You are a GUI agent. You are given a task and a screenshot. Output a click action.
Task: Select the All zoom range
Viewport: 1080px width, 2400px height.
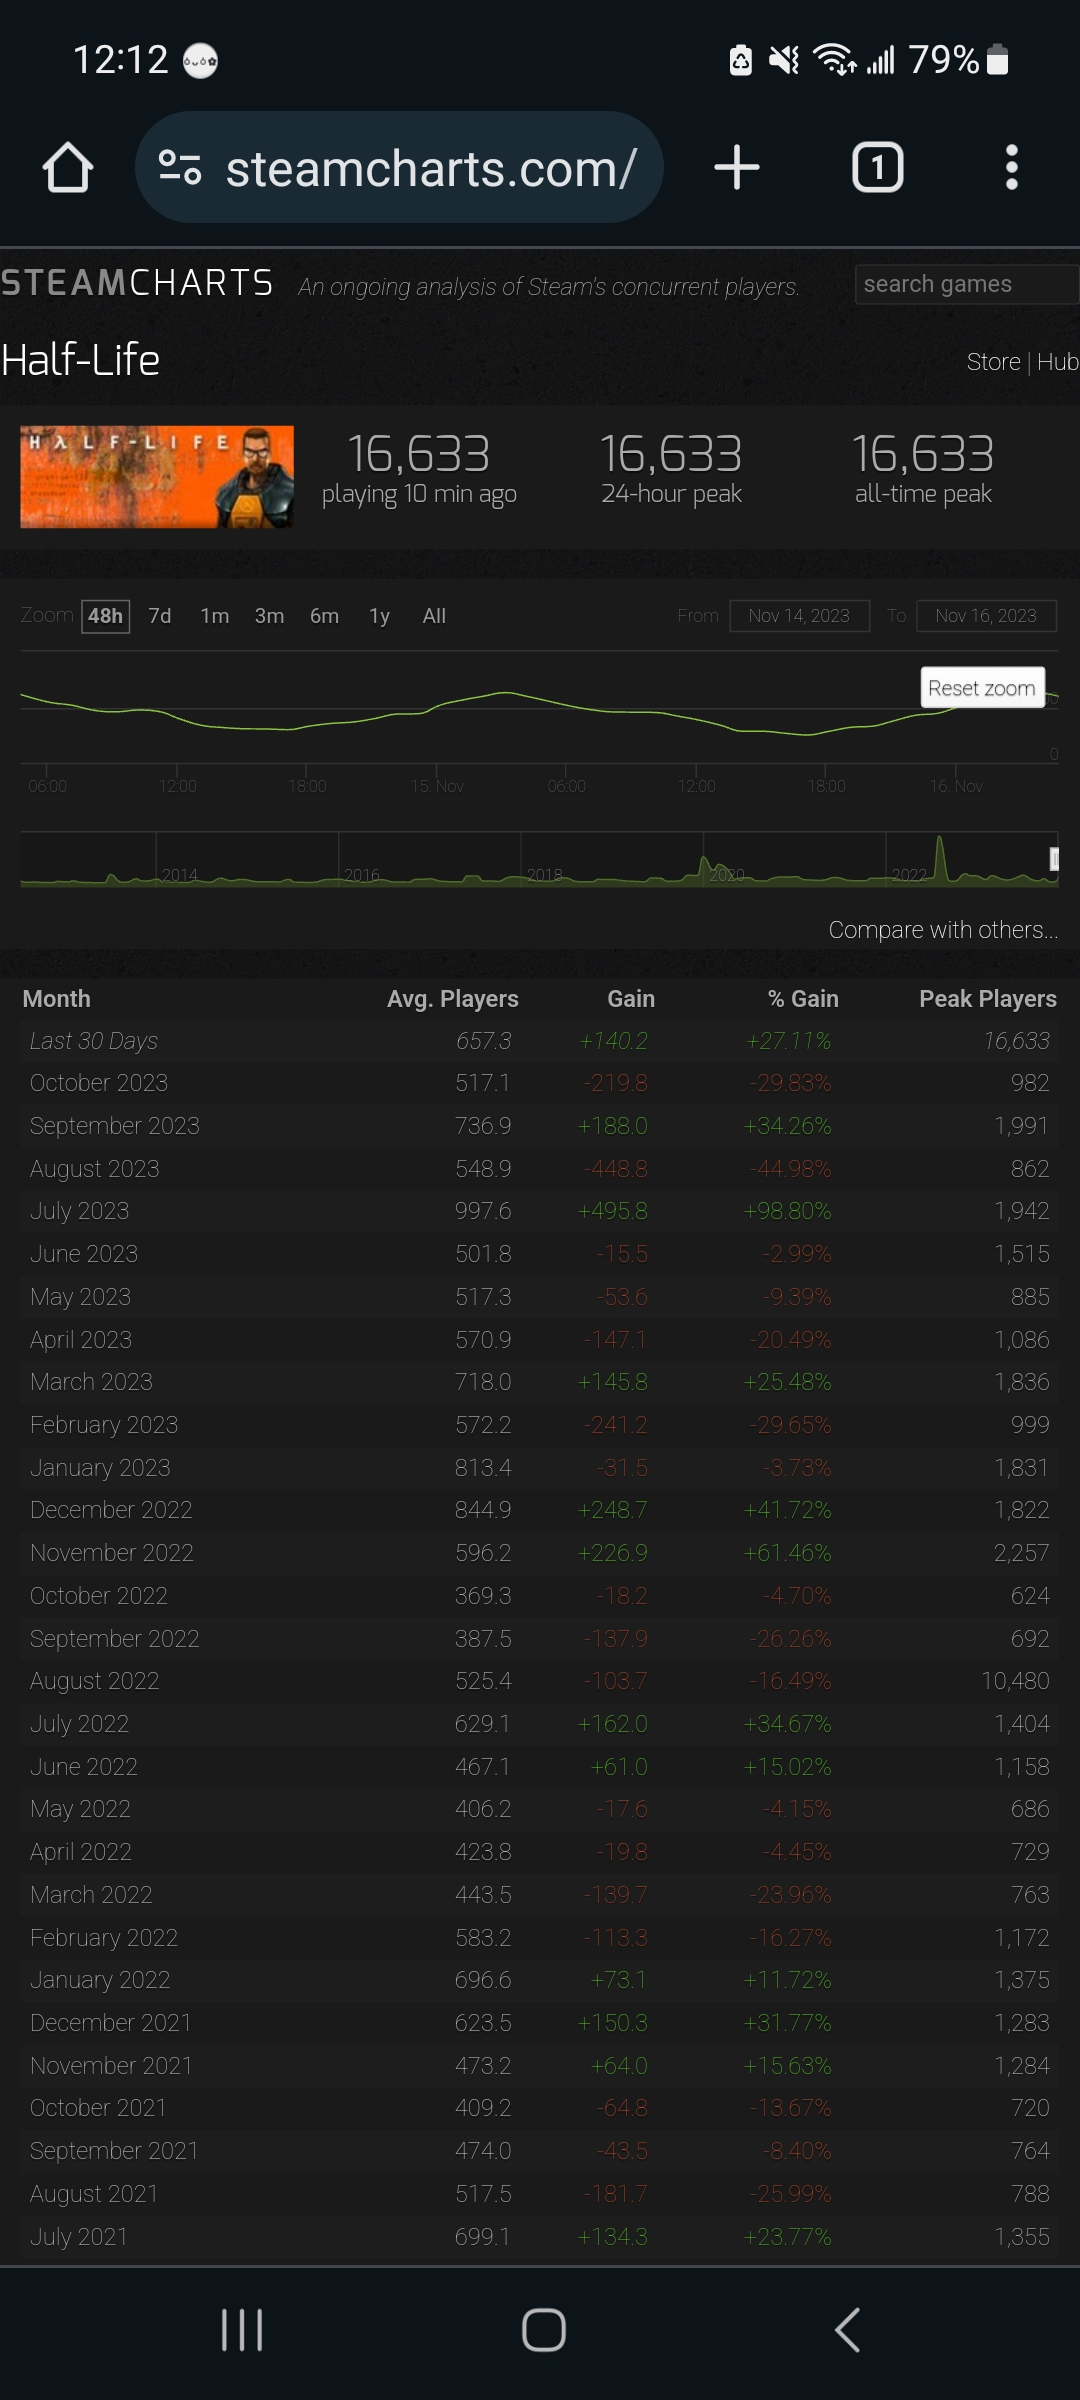[x=434, y=616]
